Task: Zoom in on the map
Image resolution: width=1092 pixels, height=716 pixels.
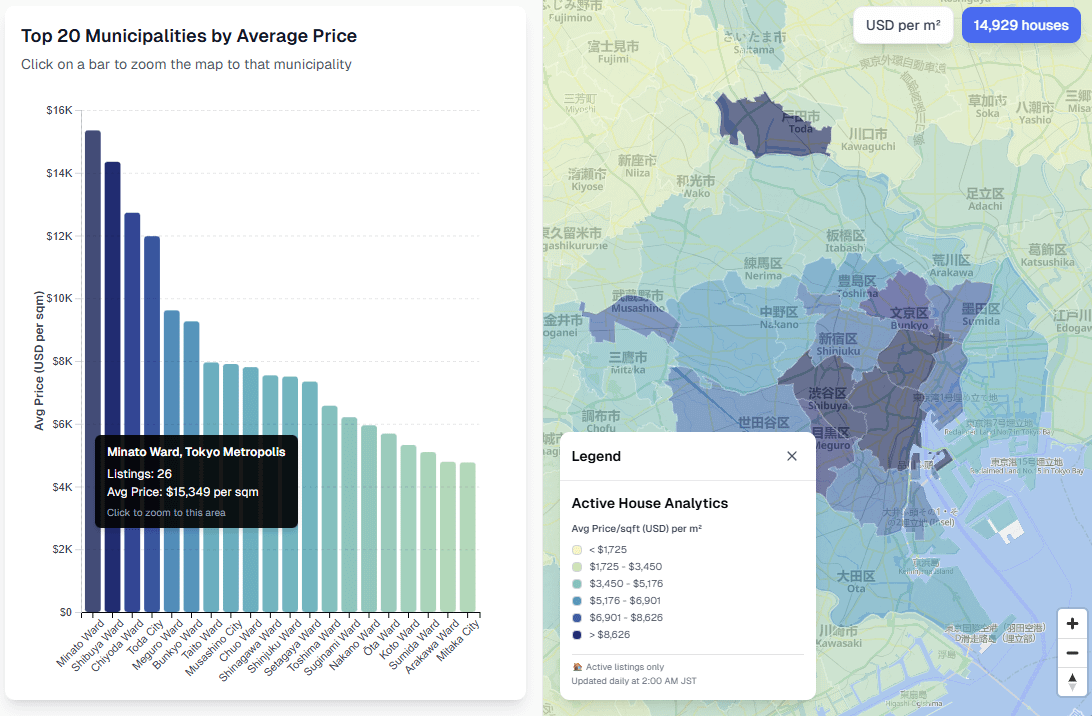Action: pyautogui.click(x=1071, y=622)
